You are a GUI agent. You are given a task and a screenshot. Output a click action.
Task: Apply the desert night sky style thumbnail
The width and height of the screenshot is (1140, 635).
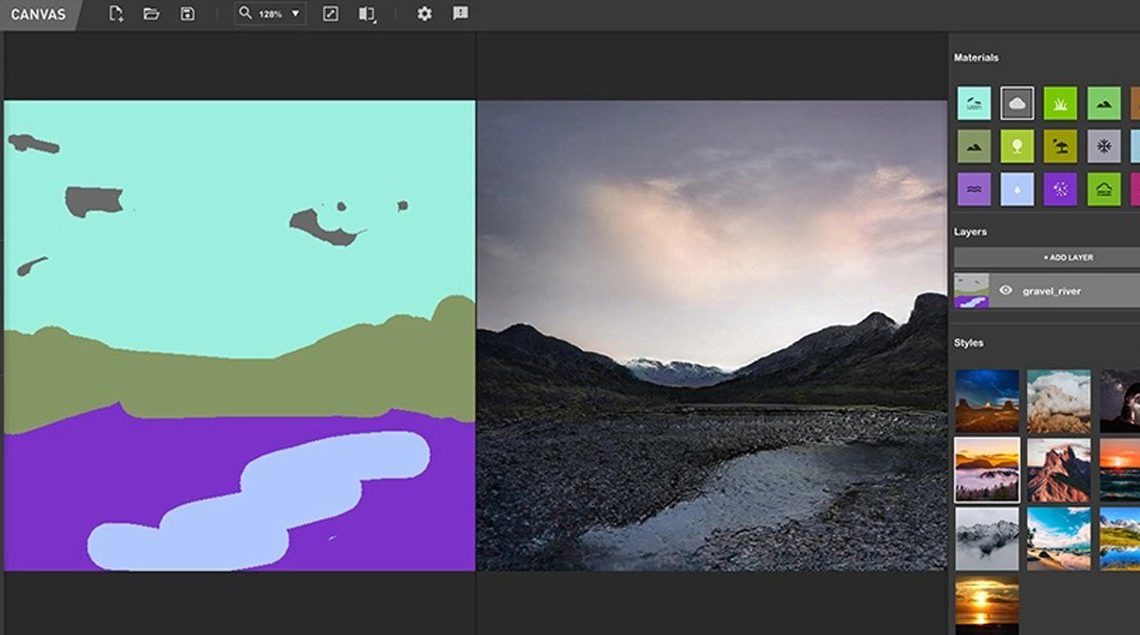coord(987,401)
